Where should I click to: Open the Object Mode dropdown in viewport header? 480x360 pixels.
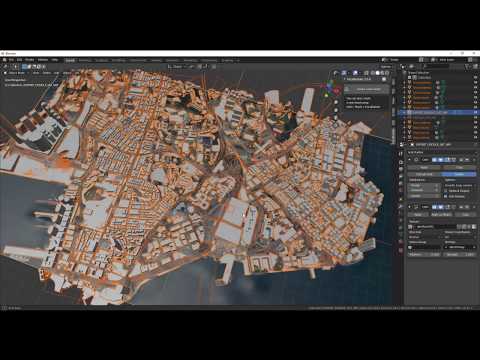point(16,73)
